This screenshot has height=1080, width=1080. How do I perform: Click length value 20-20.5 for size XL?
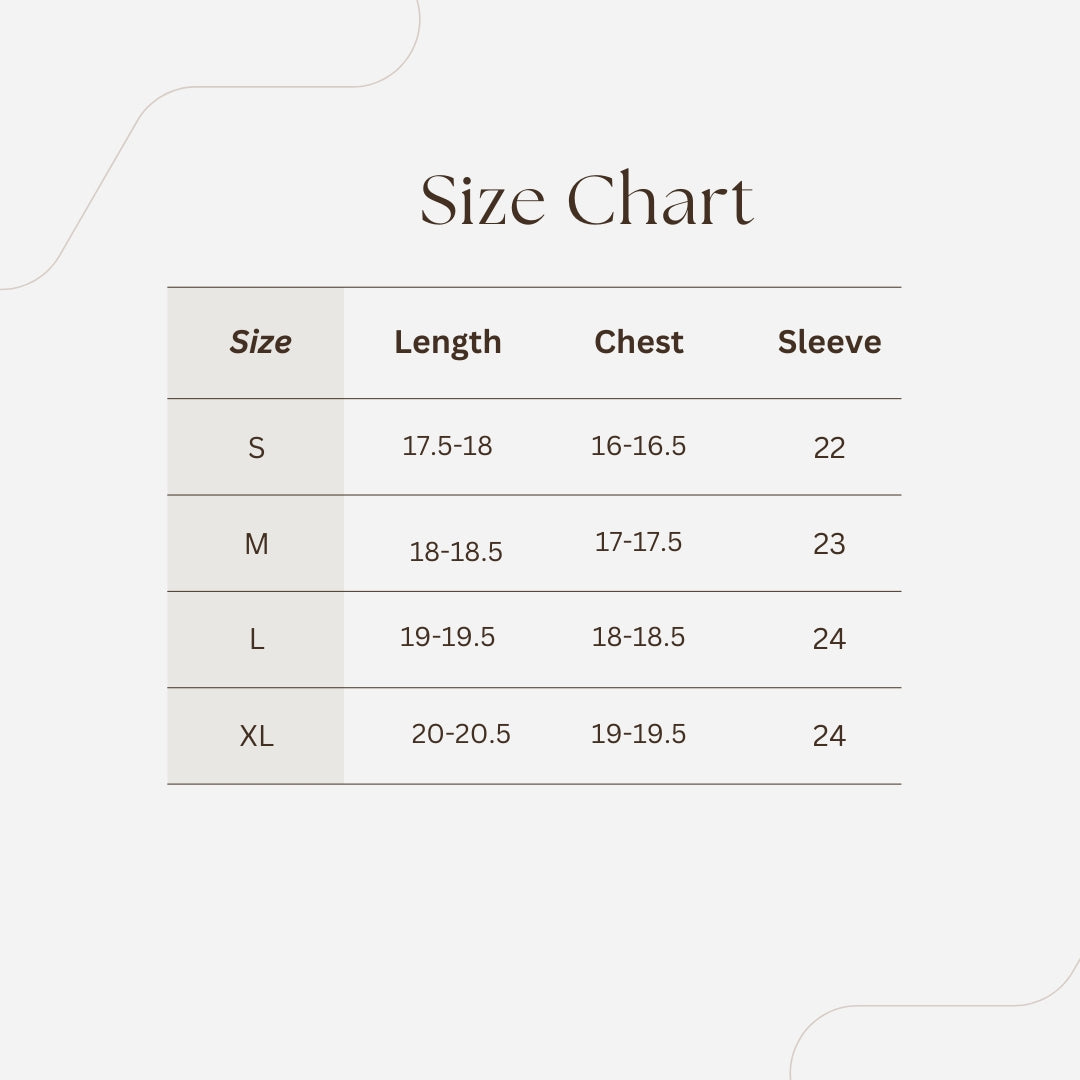(461, 734)
